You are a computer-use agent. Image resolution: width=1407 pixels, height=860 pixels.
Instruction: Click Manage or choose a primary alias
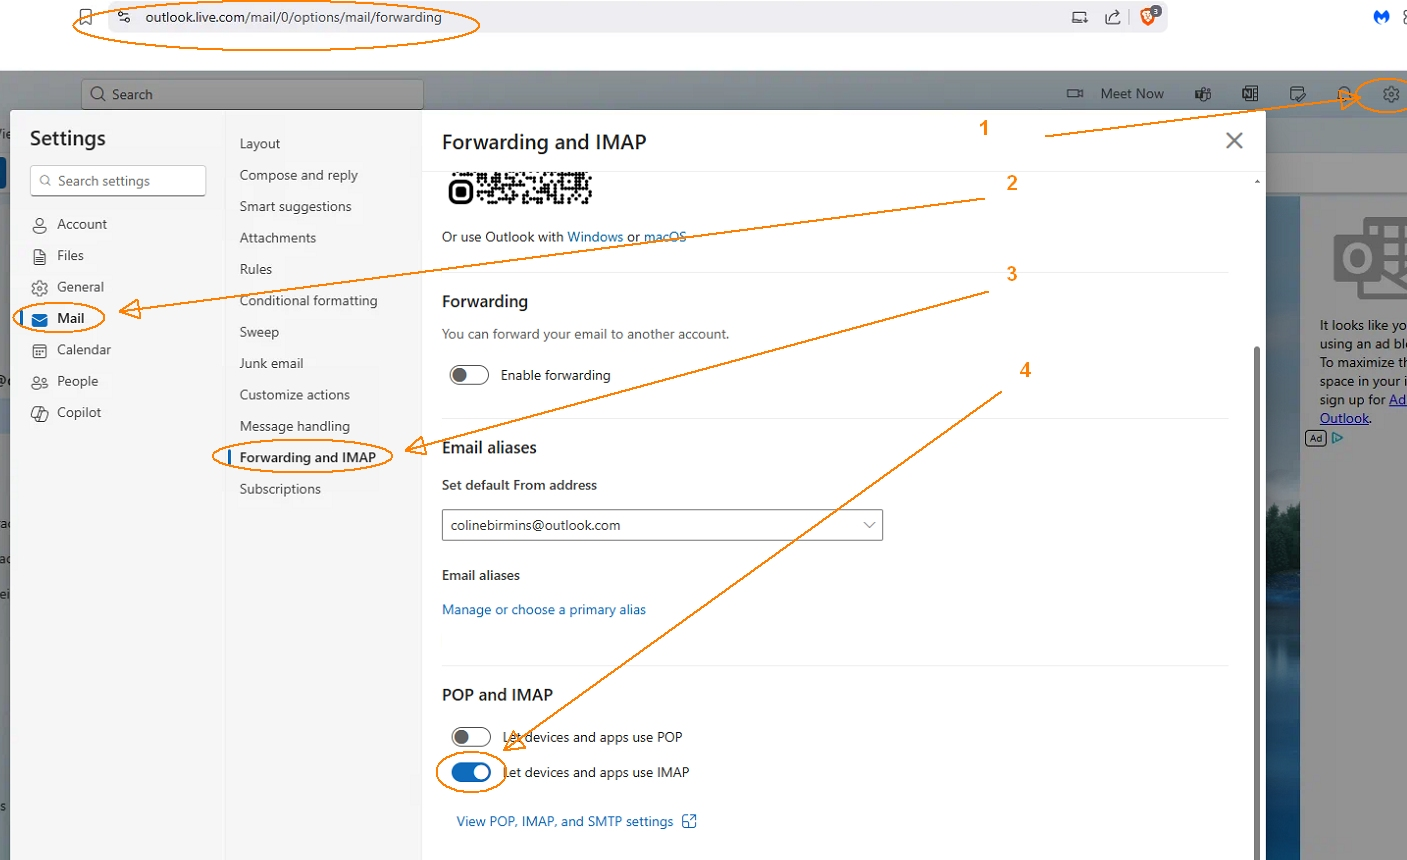pyautogui.click(x=544, y=610)
